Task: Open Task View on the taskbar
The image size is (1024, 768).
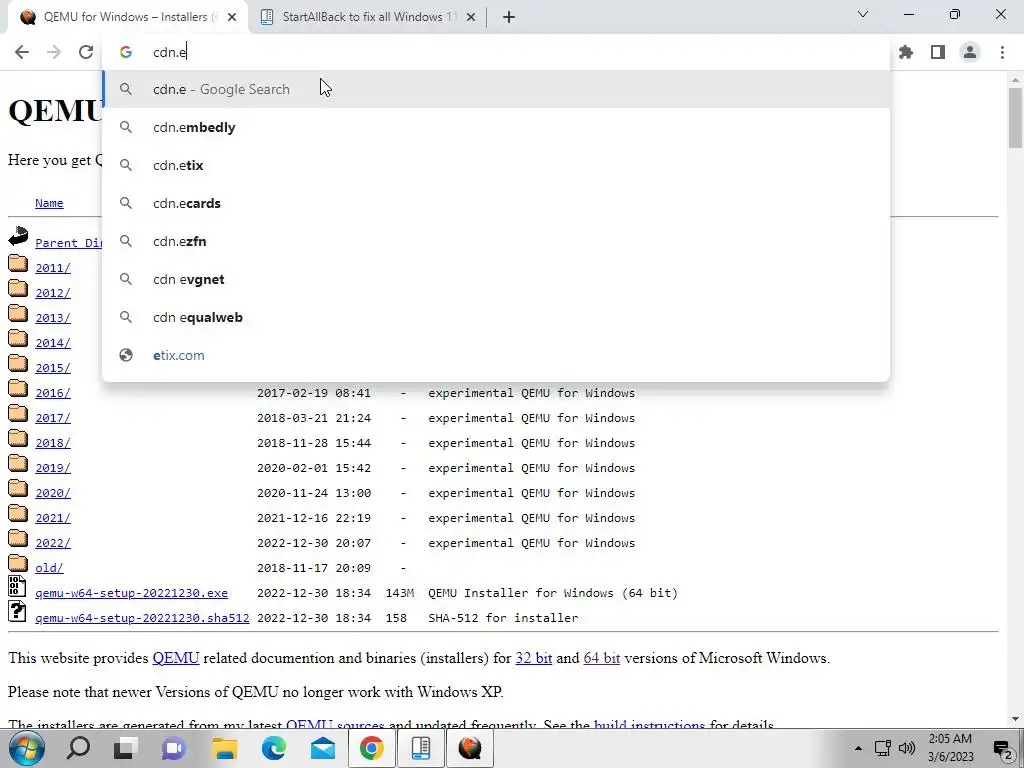Action: tap(125, 748)
